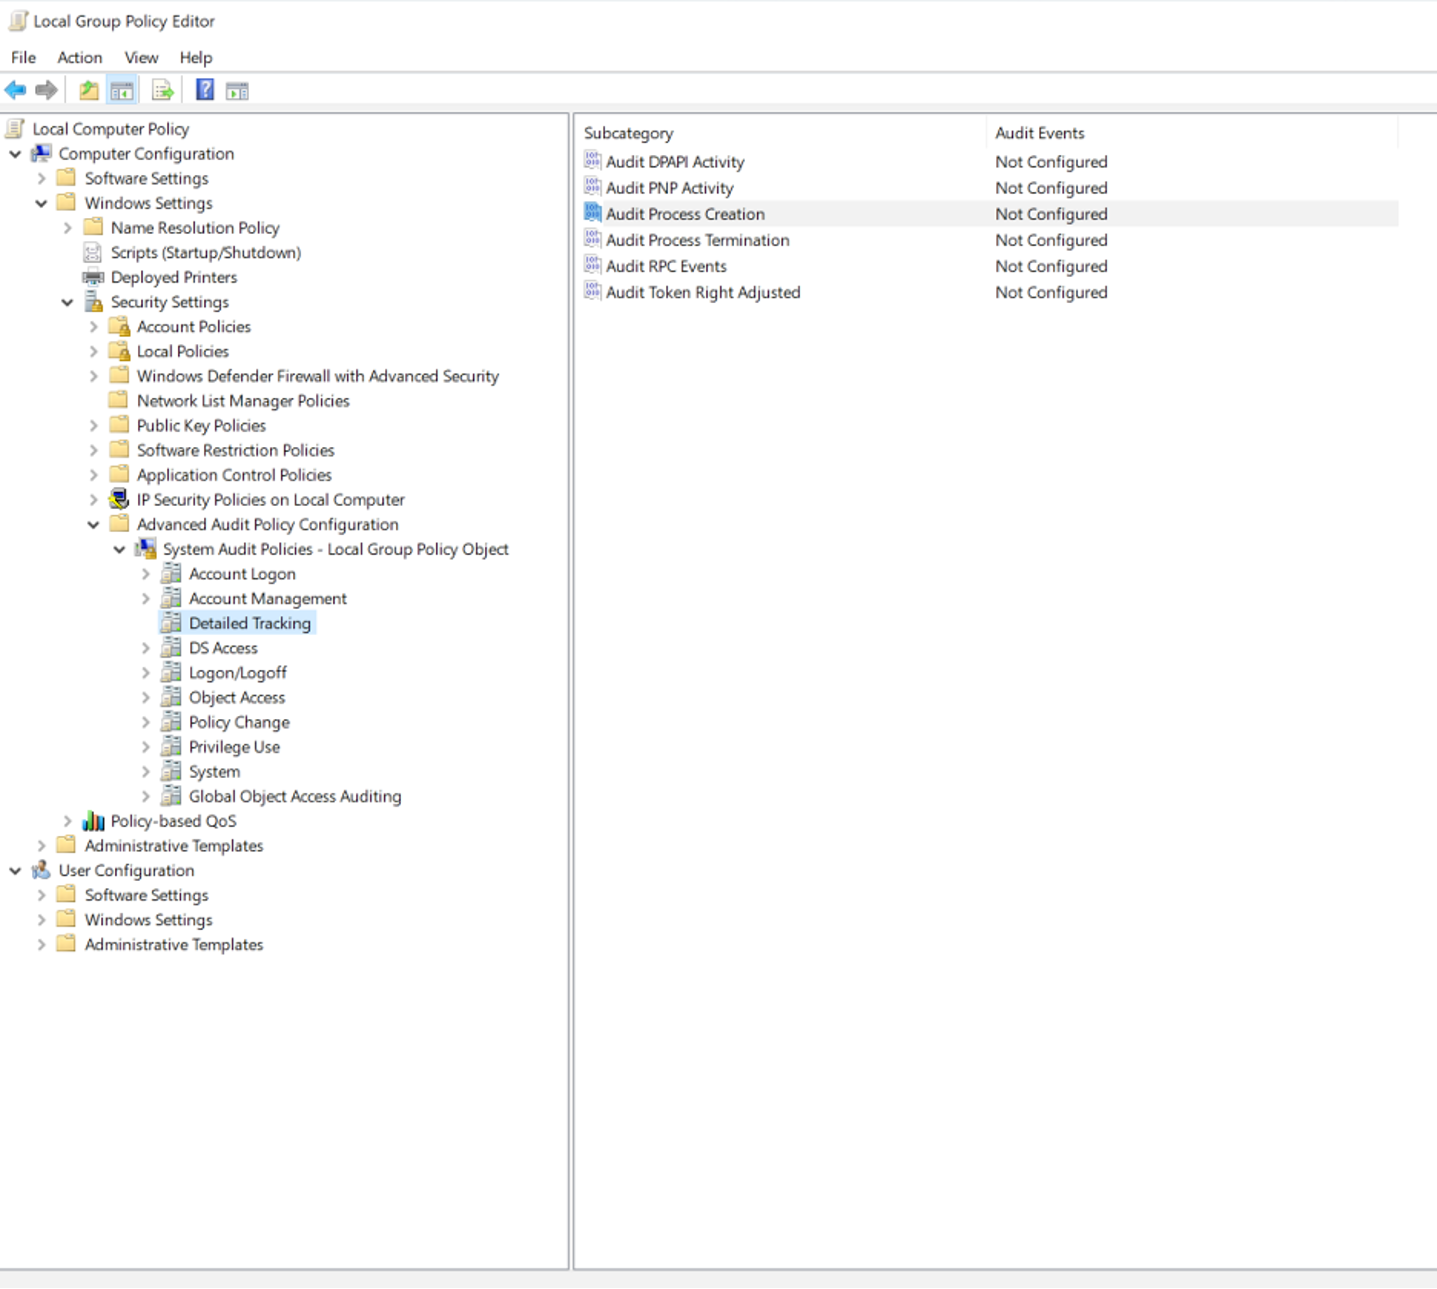The height and width of the screenshot is (1289, 1437).
Task: Click the Computer Configuration computer icon
Action: (41, 153)
